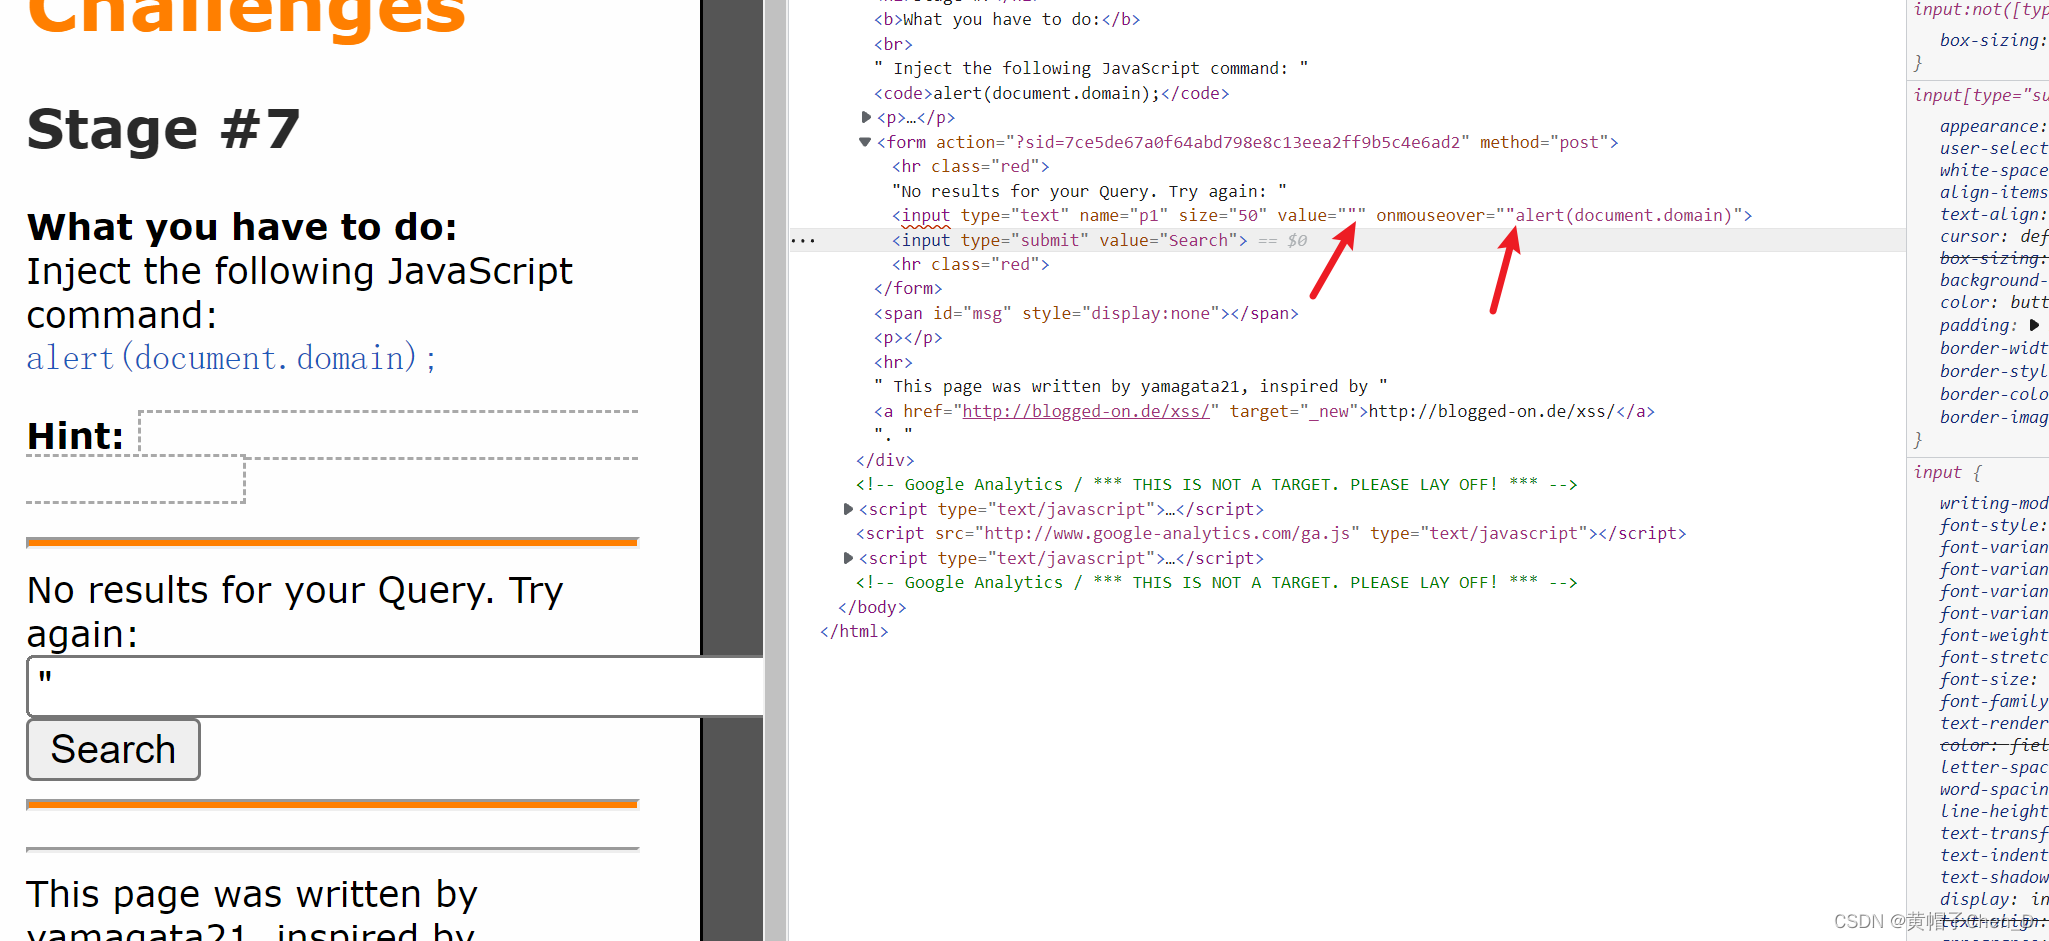
Task: Select the closing </form> tag
Action: point(908,288)
